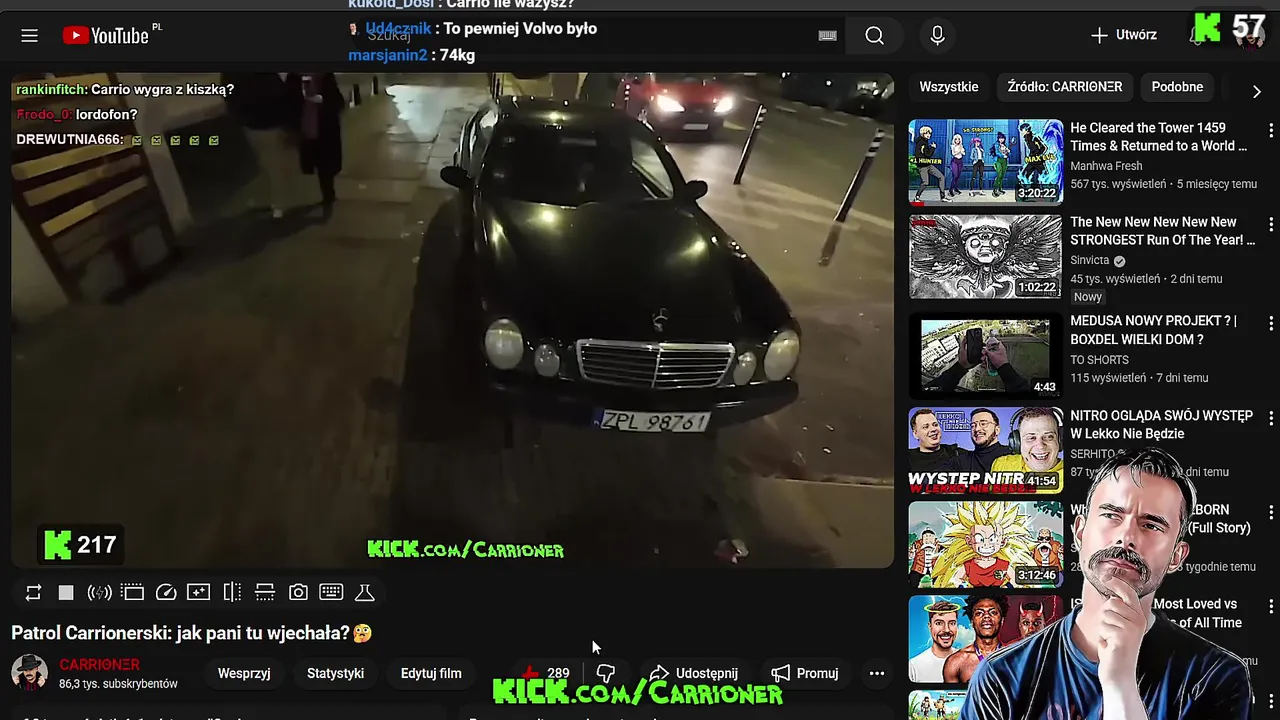Click the 115 wyświetleń 7 dni temu text
This screenshot has width=1280, height=720.
tap(1139, 378)
